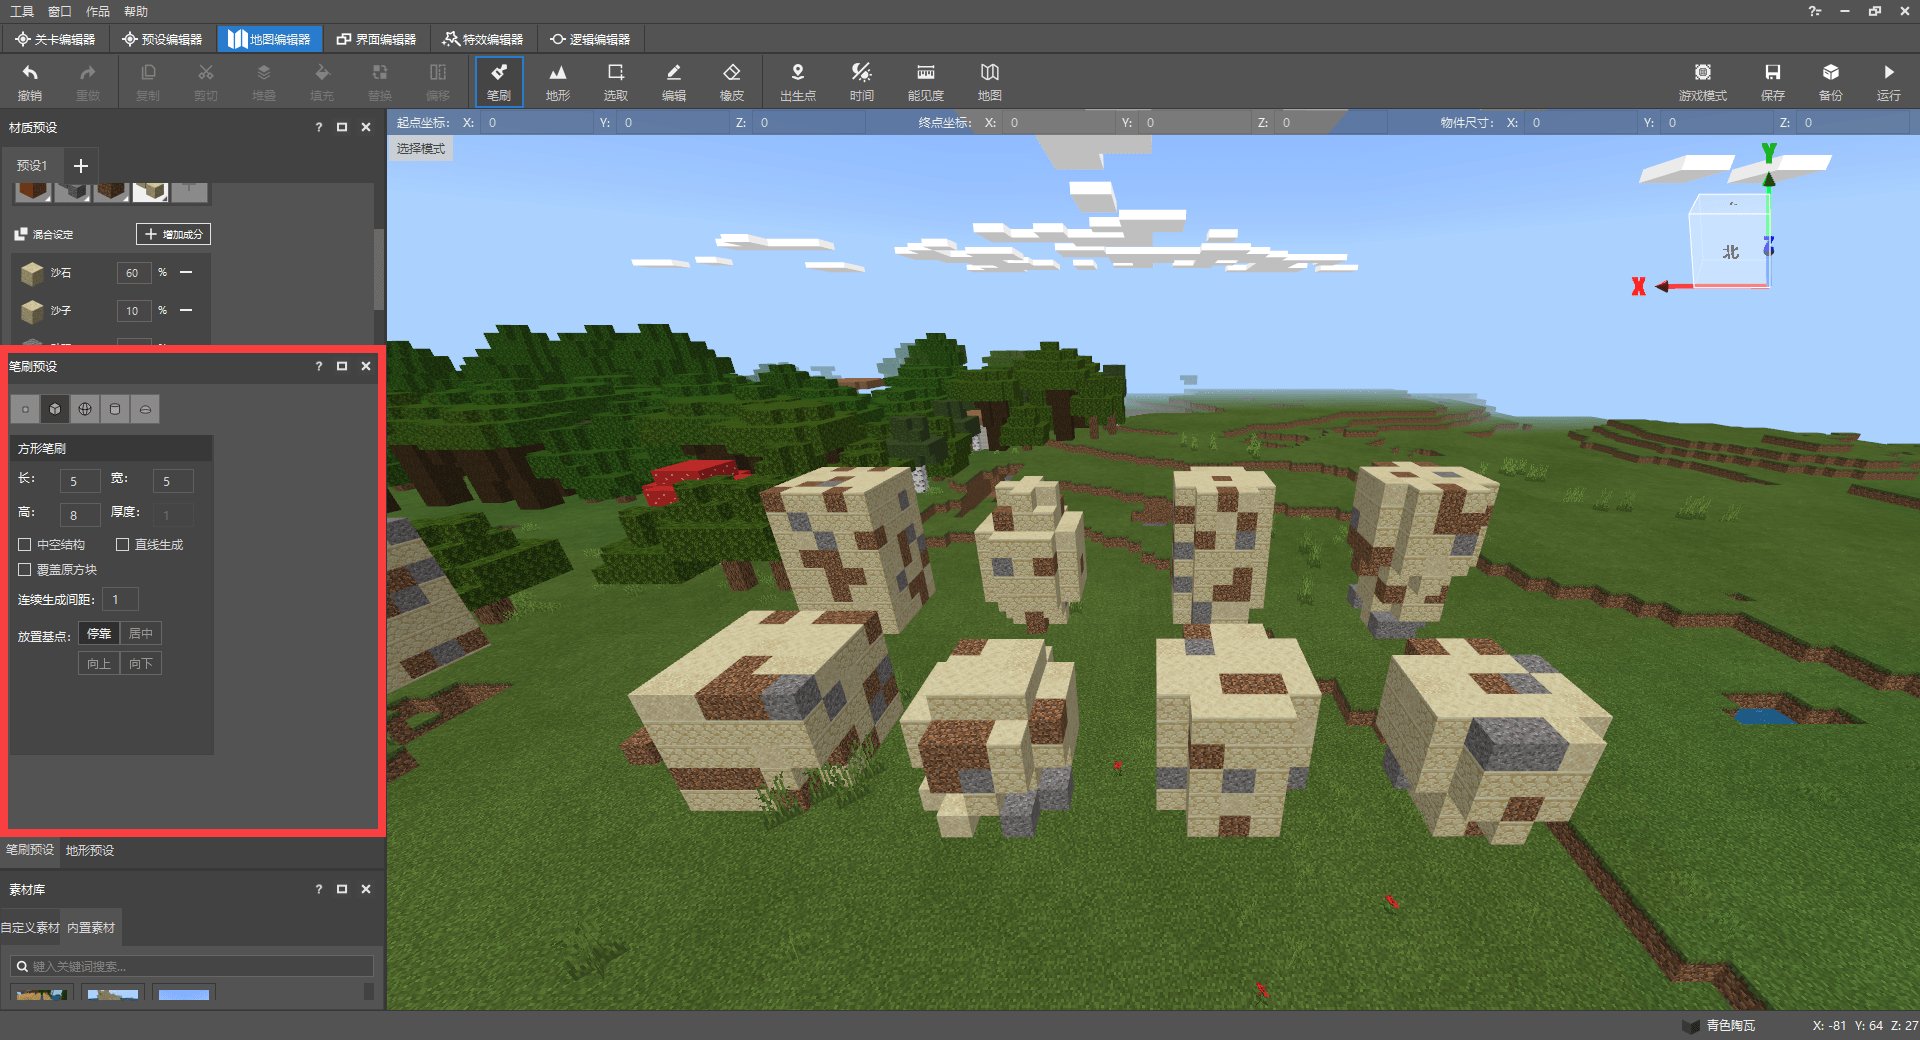Viewport: 1920px width, 1040px height.
Task: Select the hemisphere brush shape
Action: [x=145, y=409]
